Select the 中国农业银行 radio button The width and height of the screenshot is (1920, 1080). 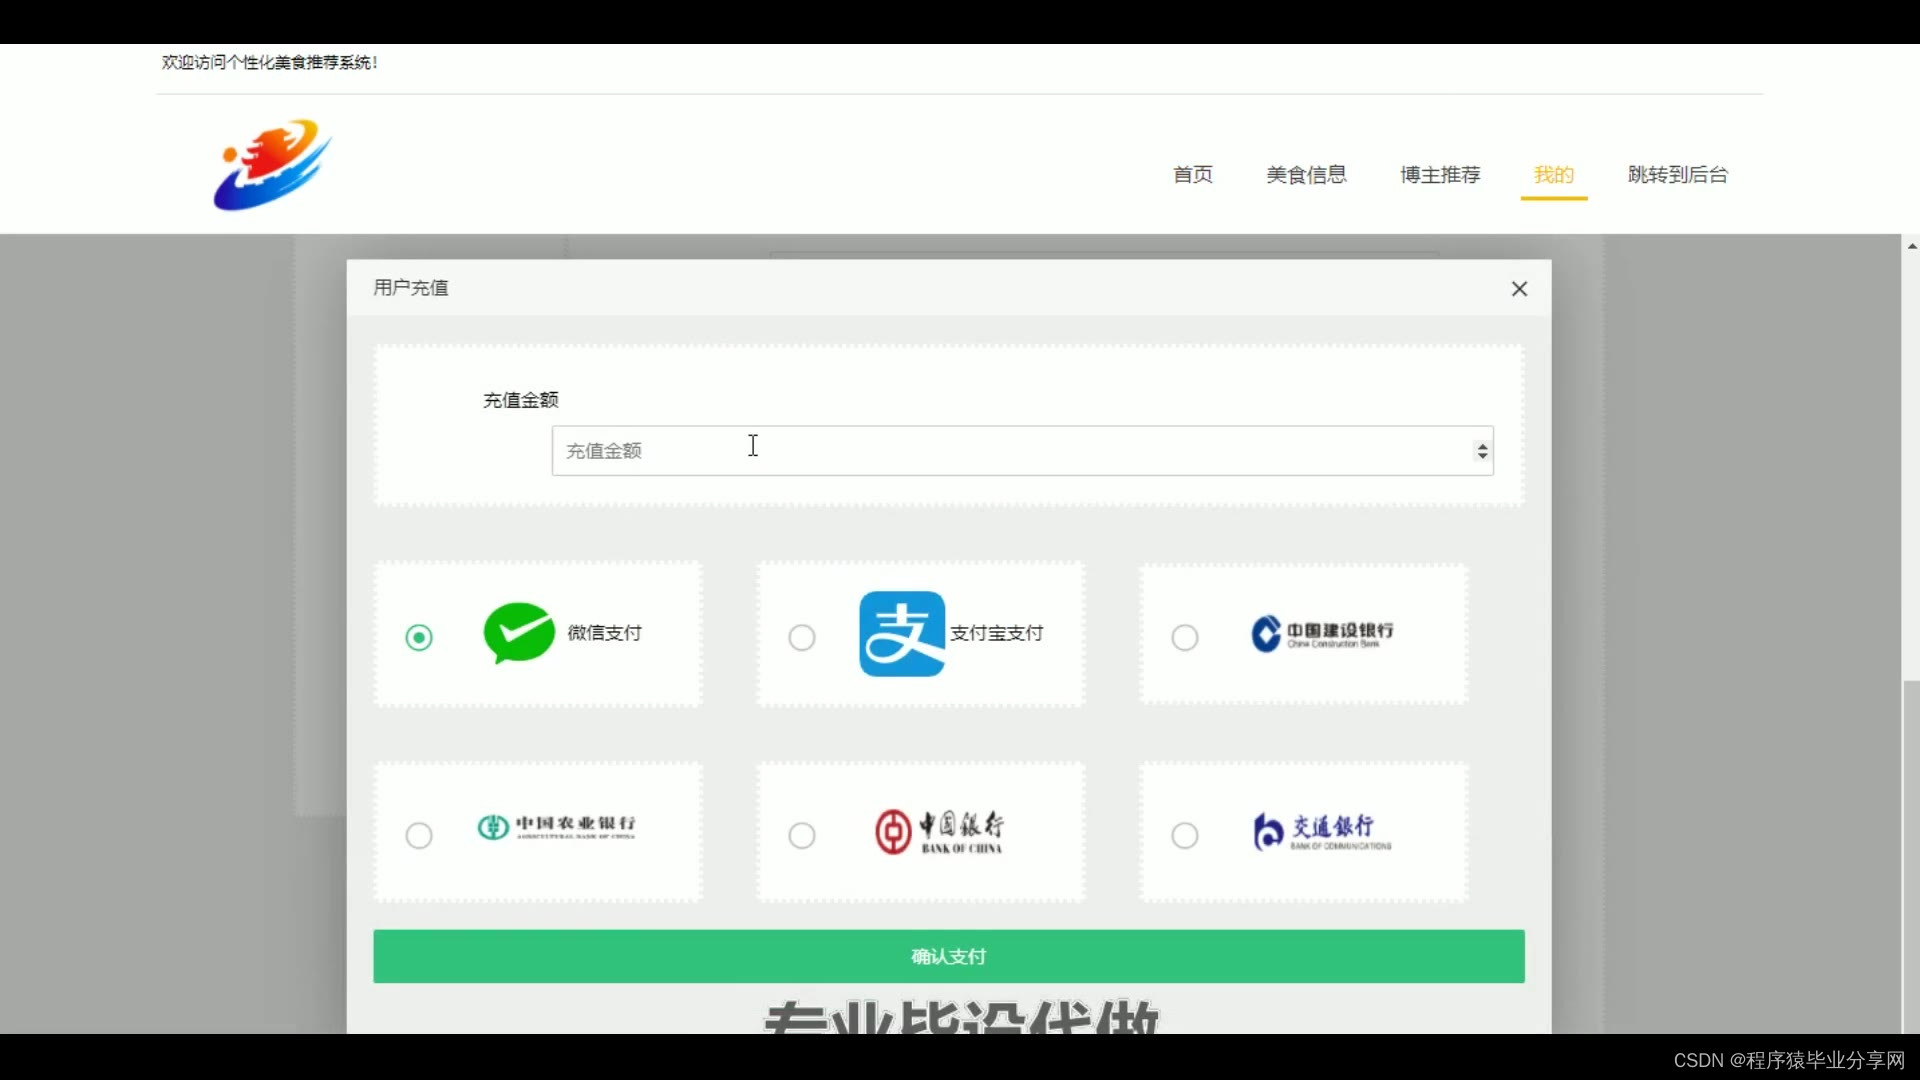419,835
